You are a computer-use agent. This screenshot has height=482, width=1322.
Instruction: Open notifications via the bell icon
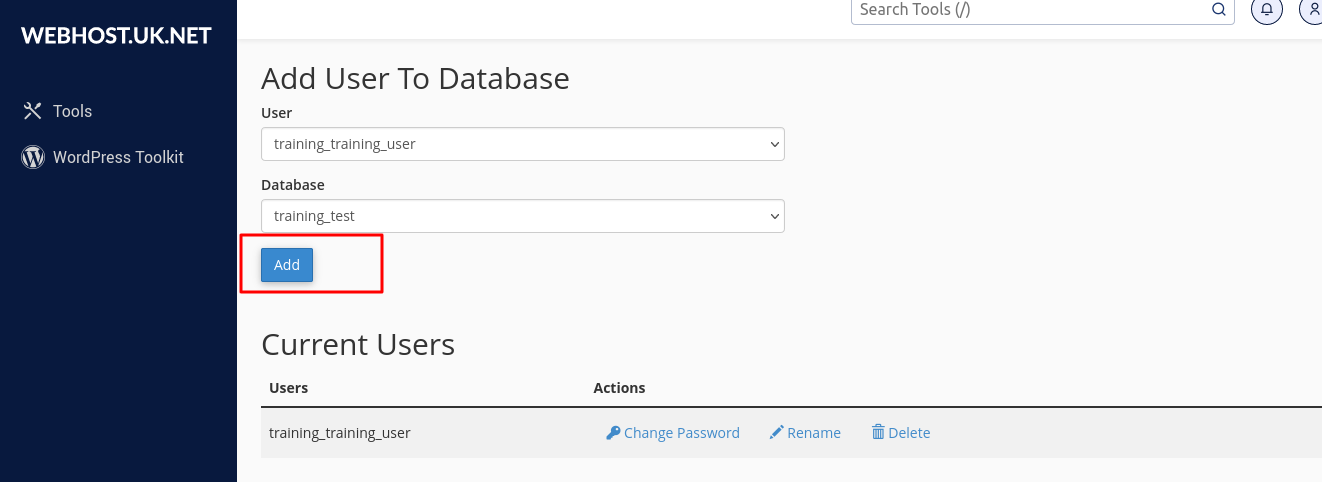(1267, 10)
